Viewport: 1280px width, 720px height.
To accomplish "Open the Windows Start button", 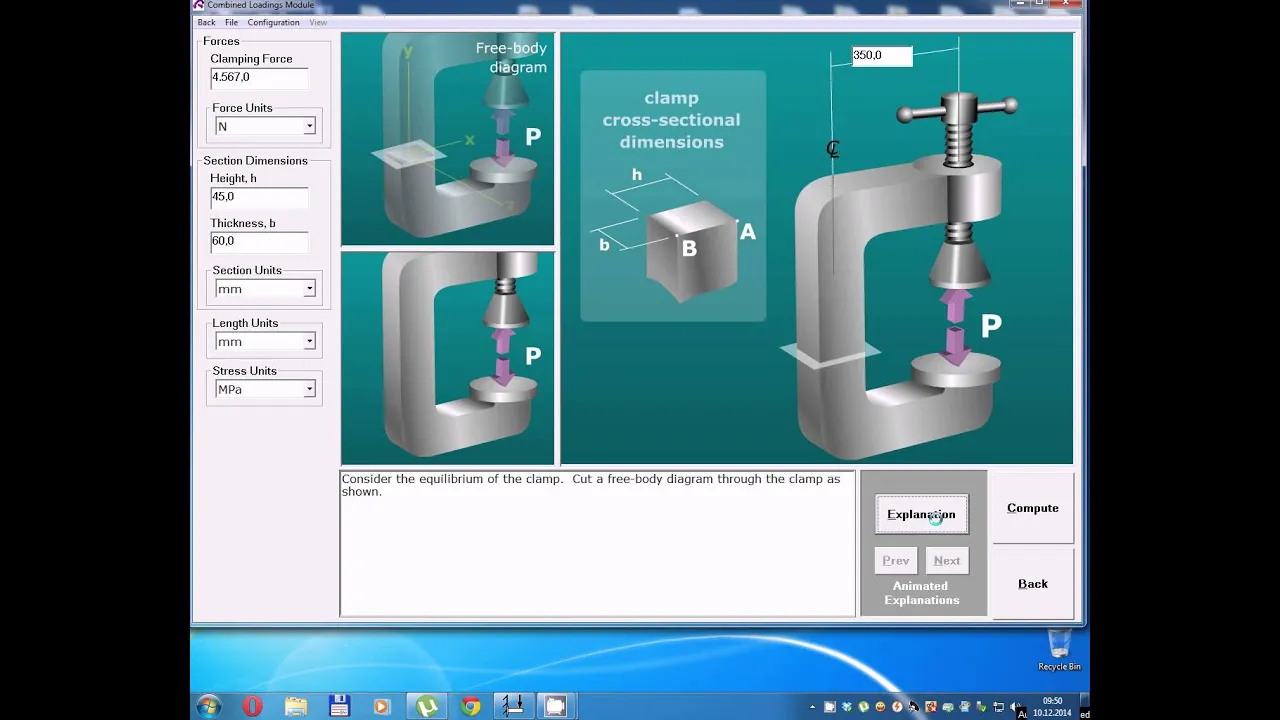I will [x=208, y=707].
